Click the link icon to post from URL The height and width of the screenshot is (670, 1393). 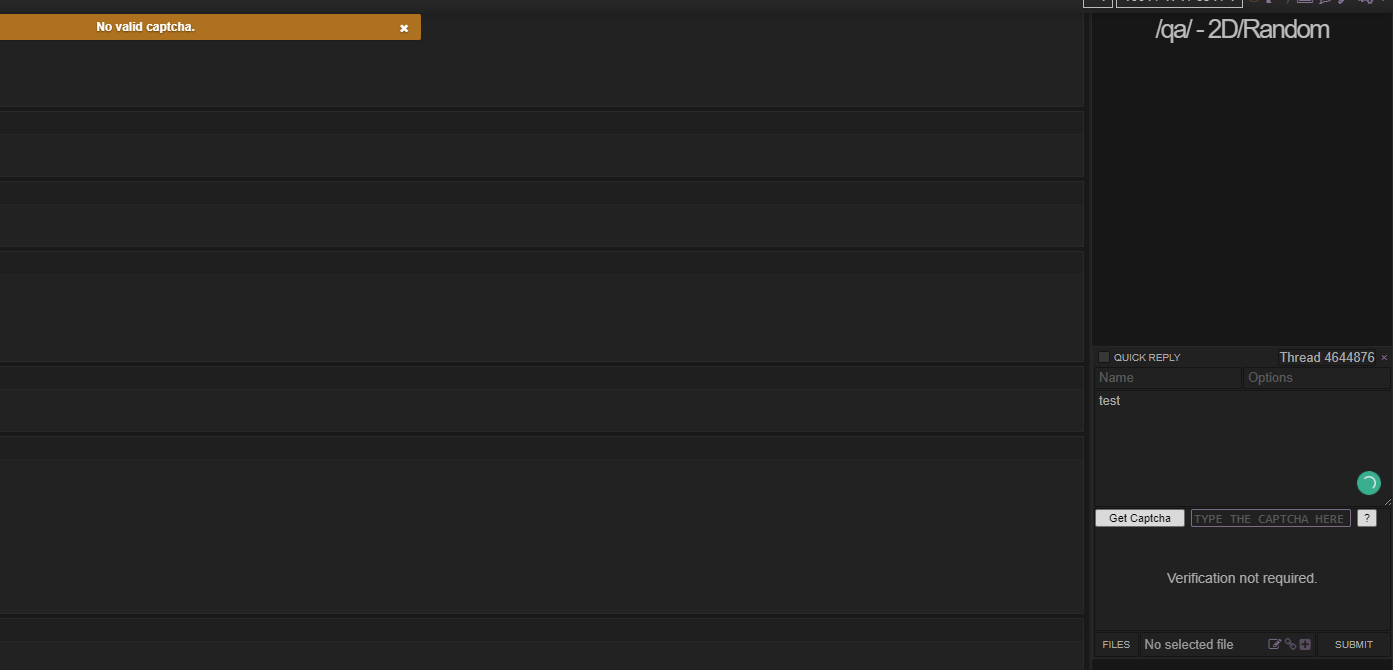coord(1290,645)
